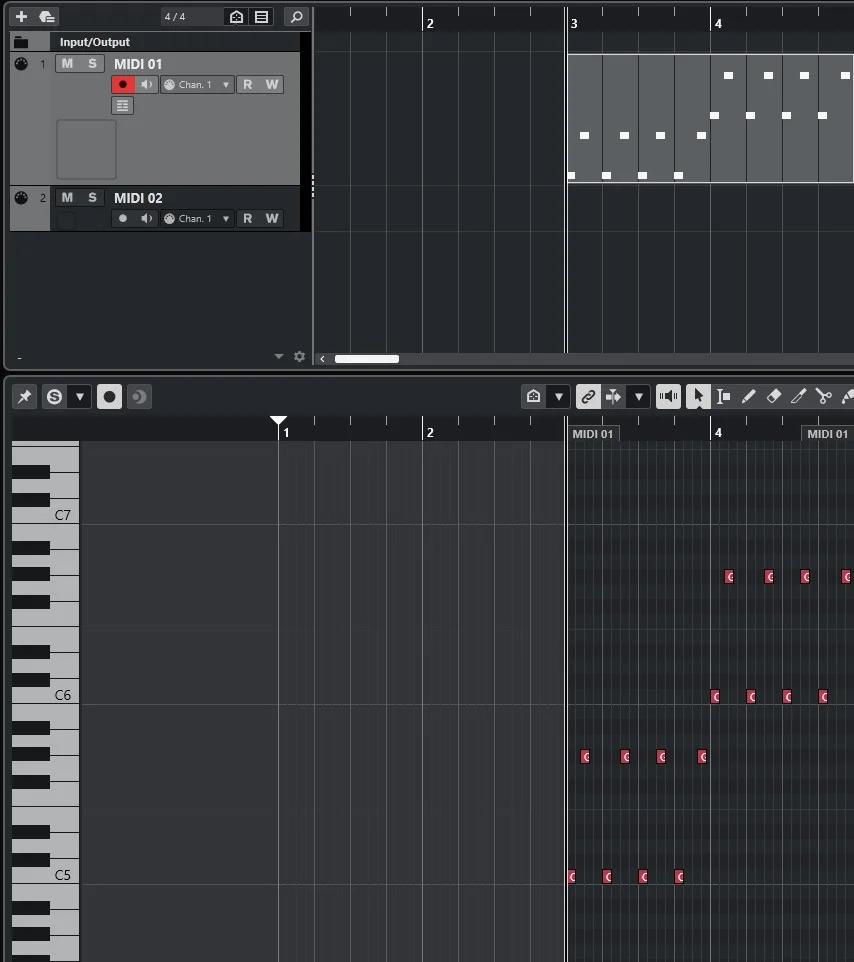This screenshot has height=962, width=854.
Task: Click the Input/Output folder track label
Action: coord(94,42)
